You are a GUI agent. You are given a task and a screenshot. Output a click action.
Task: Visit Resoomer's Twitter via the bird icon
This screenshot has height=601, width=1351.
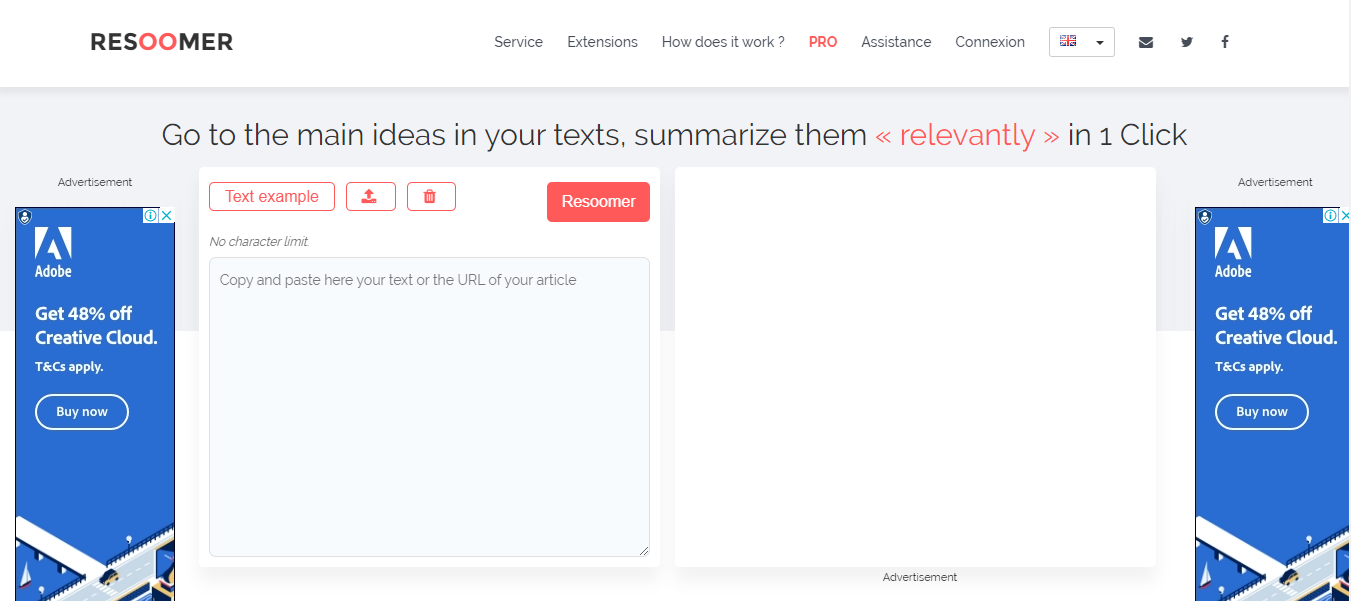(x=1187, y=42)
